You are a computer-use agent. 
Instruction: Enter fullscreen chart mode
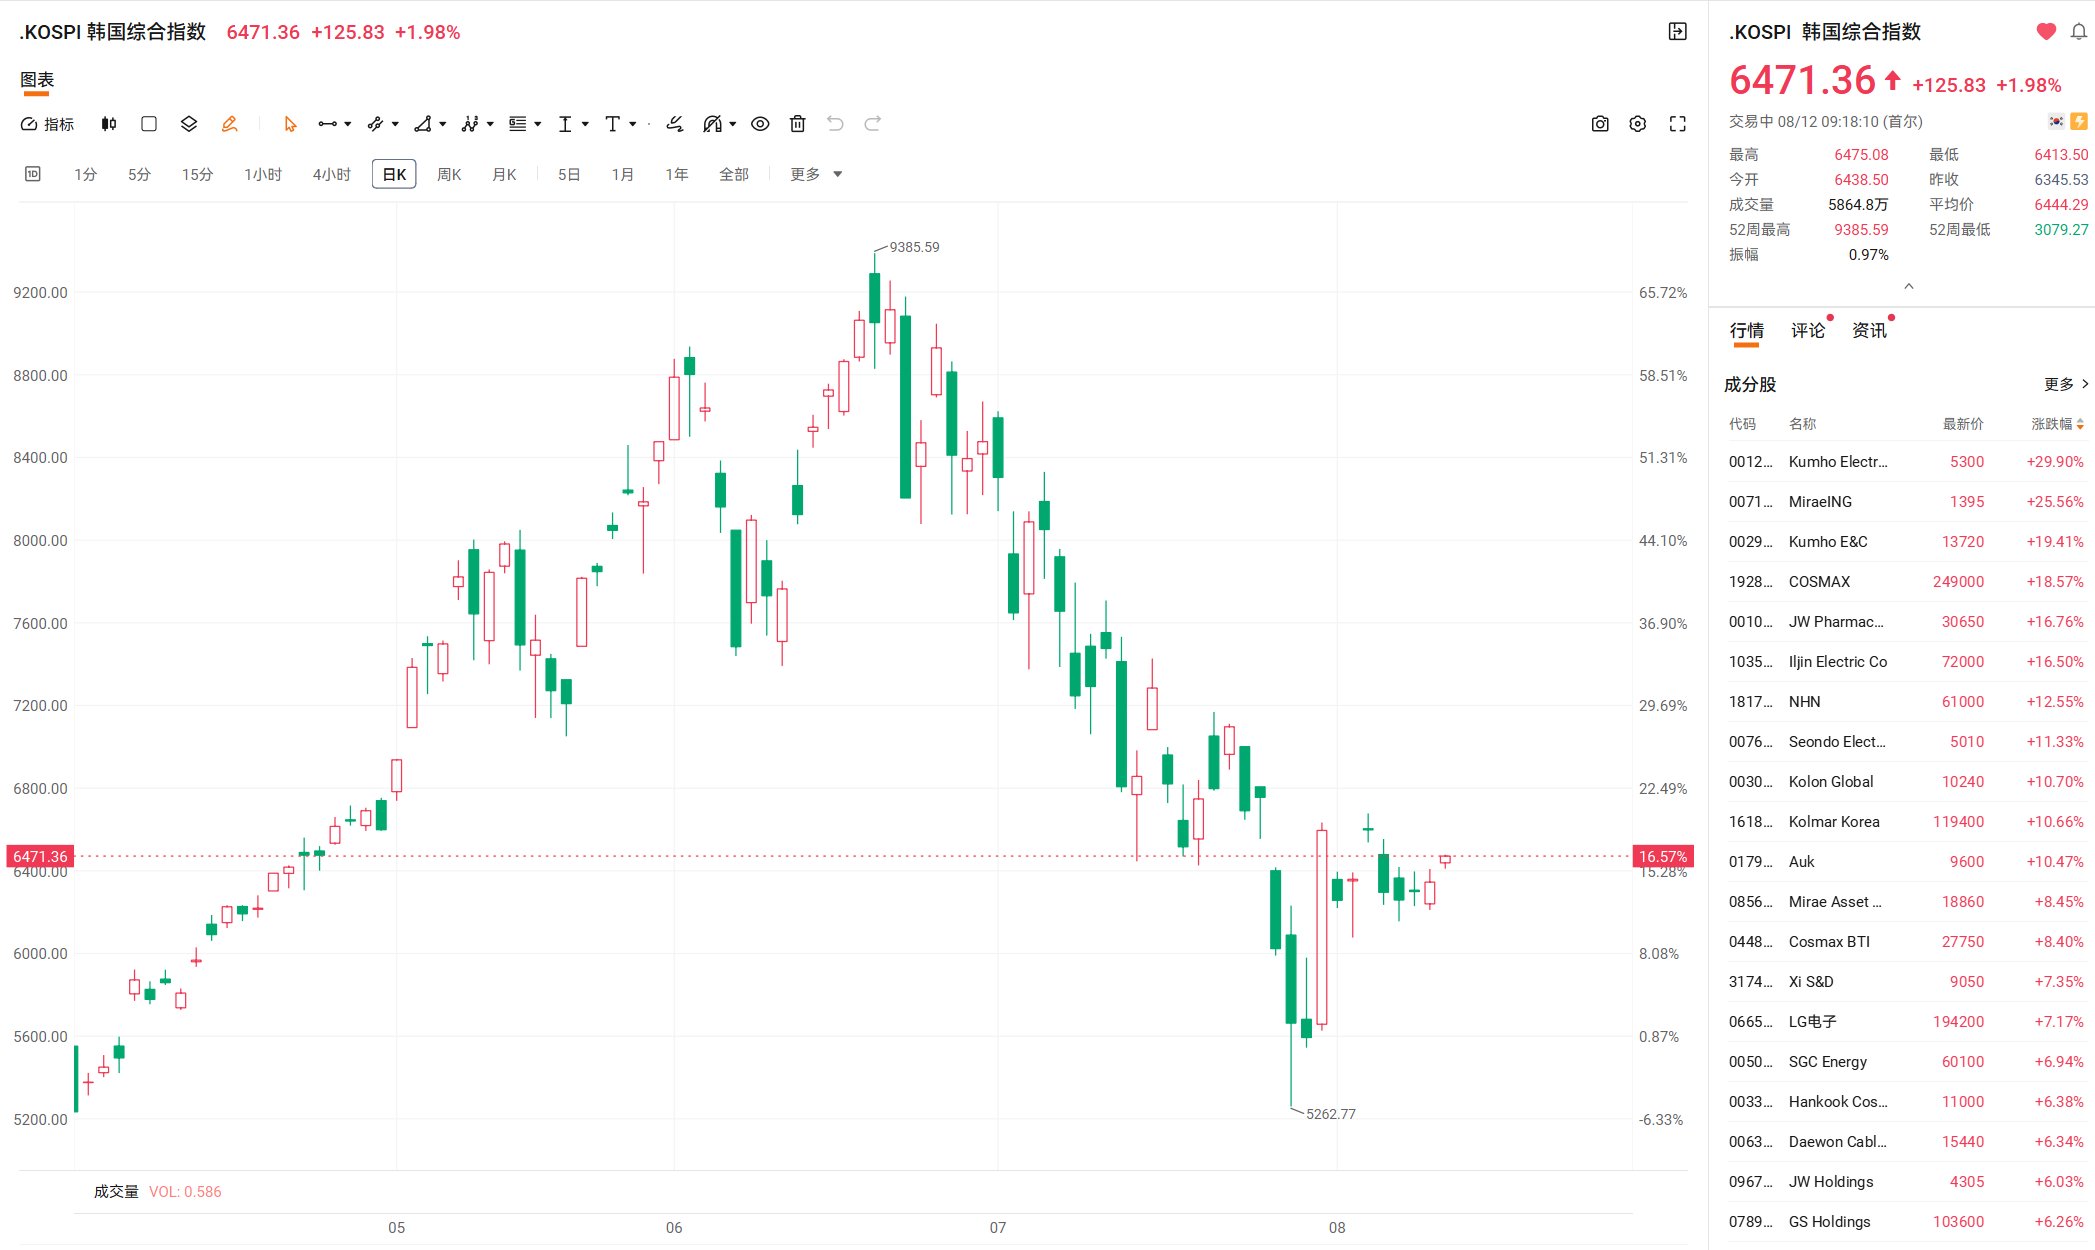[x=1678, y=124]
